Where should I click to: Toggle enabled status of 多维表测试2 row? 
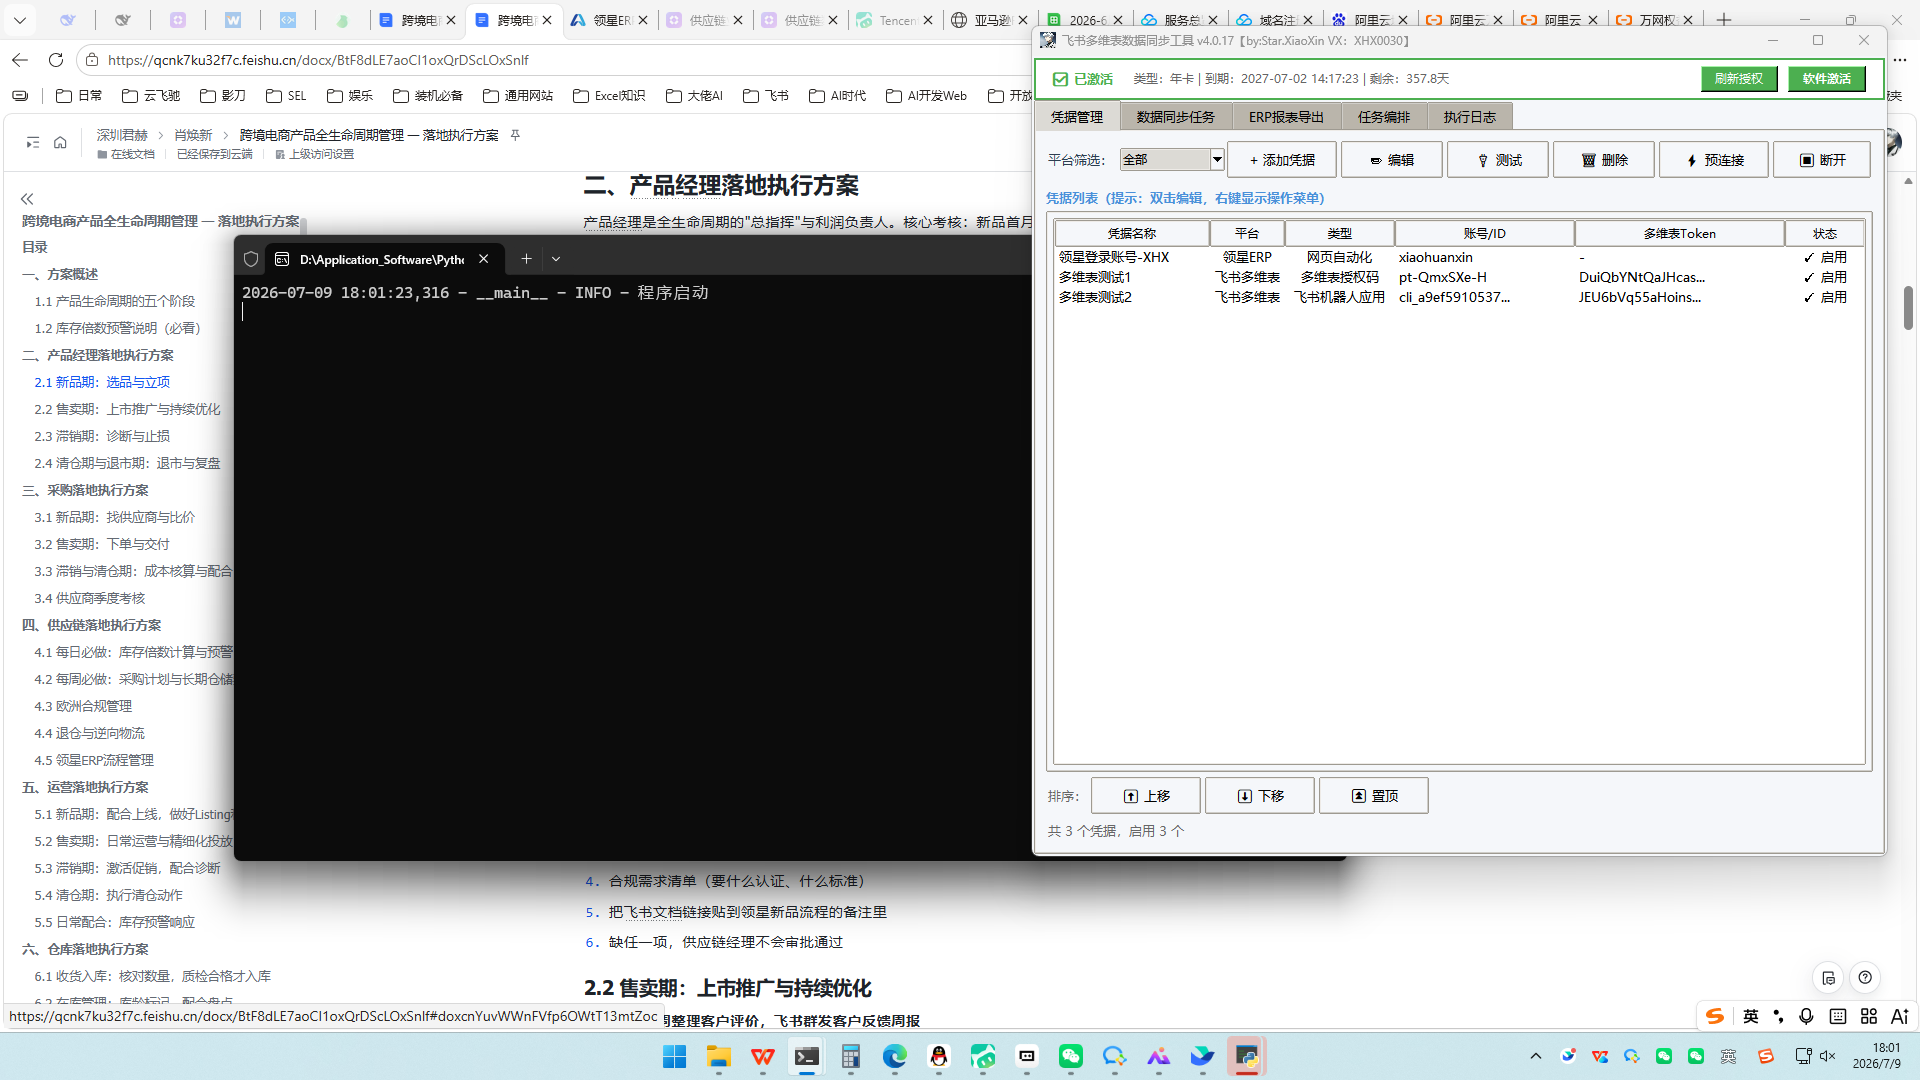click(1825, 297)
